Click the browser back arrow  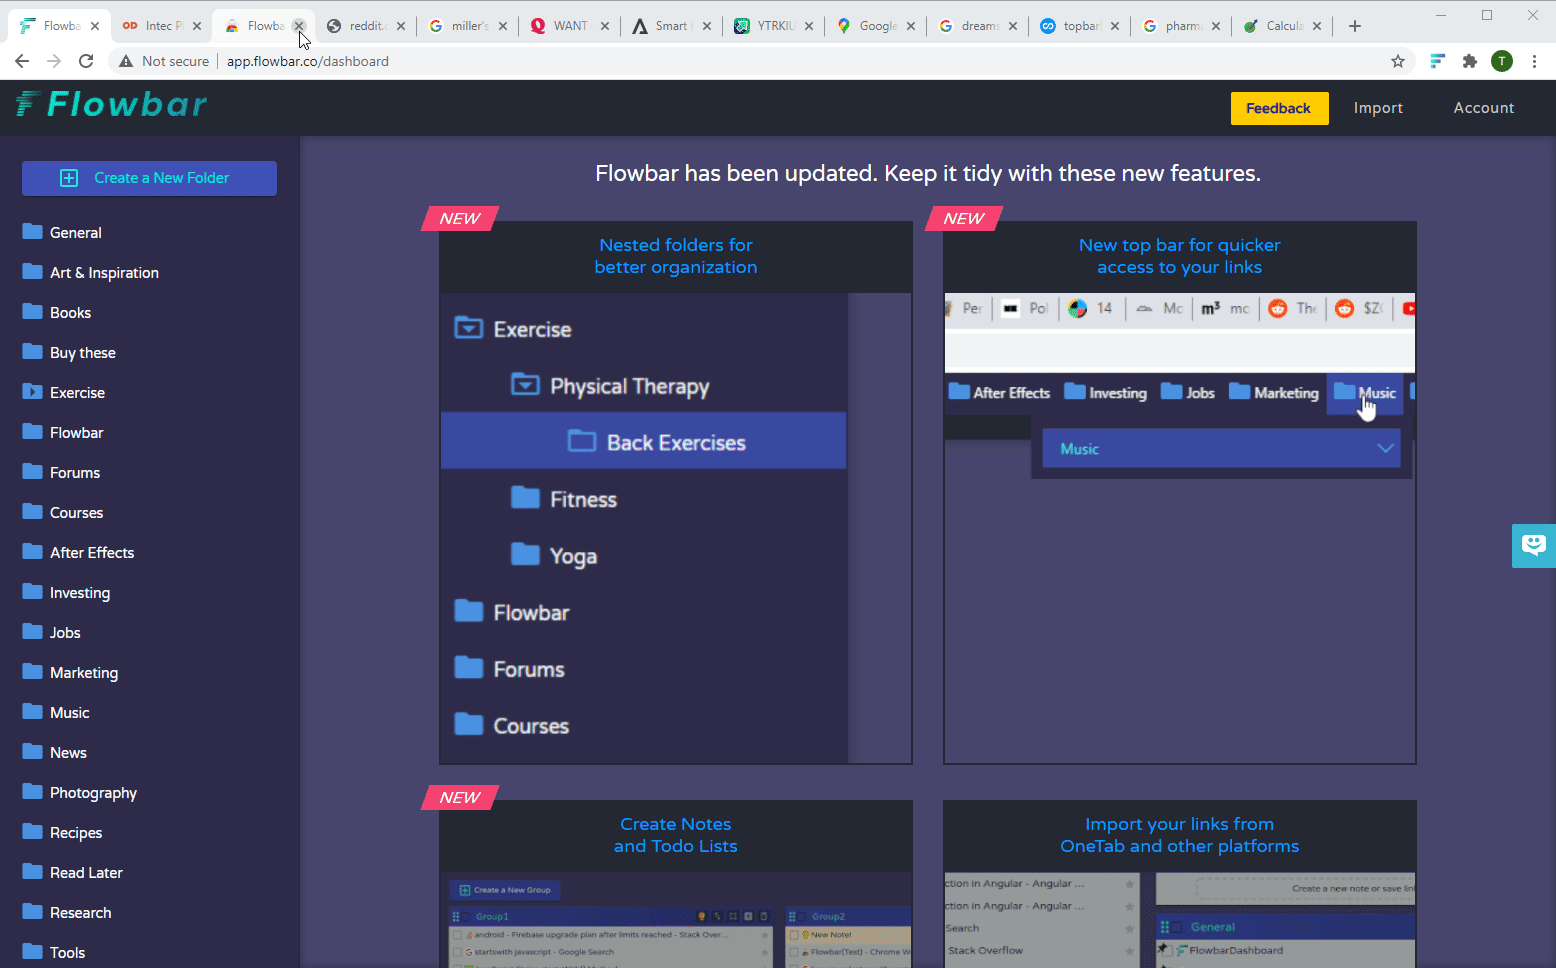pos(22,61)
